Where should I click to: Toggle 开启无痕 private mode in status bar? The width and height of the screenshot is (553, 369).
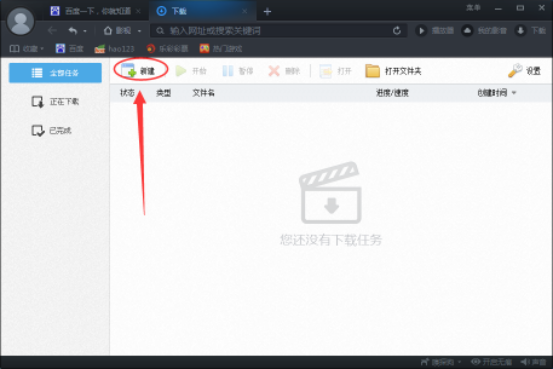(x=491, y=362)
